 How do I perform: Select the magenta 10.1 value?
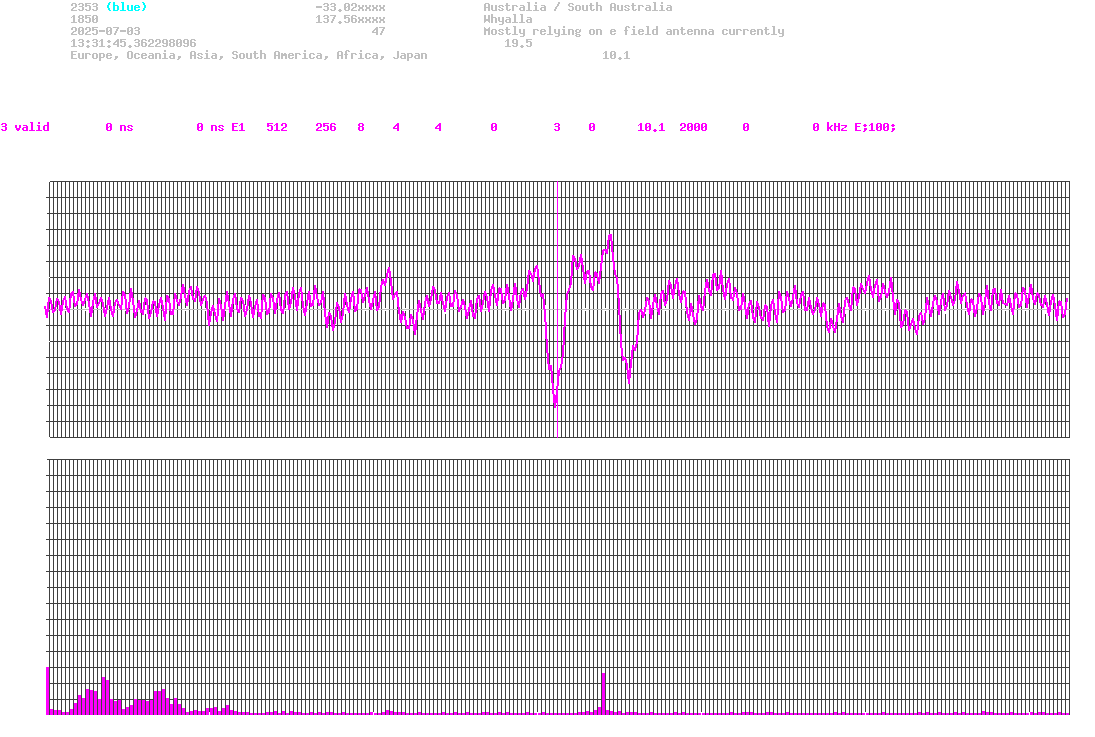point(651,127)
